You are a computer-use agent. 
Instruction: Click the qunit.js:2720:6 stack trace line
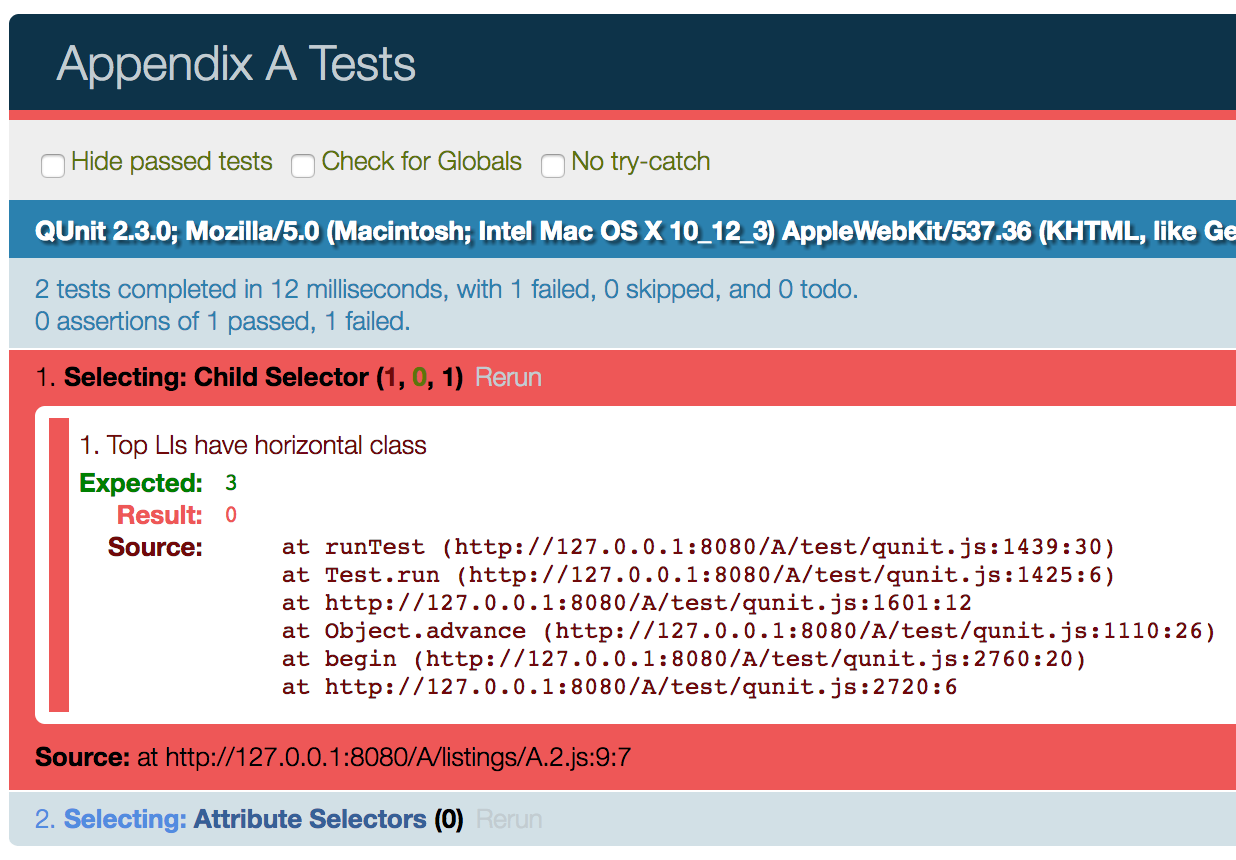620,688
